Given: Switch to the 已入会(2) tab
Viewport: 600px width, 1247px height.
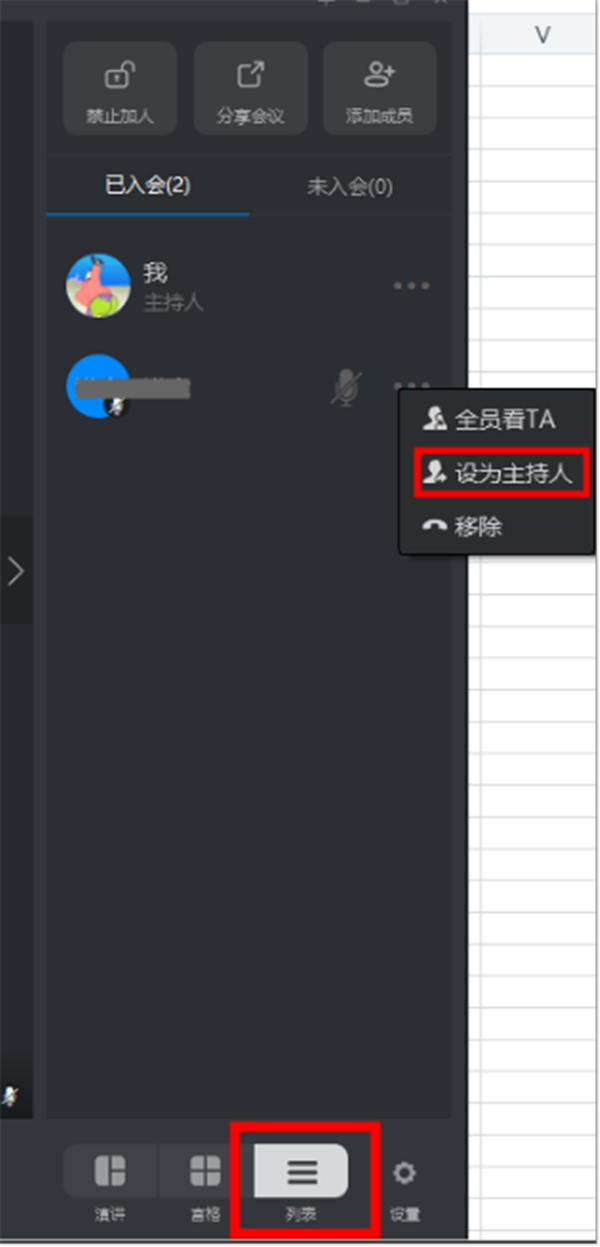Looking at the screenshot, I should 148,186.
